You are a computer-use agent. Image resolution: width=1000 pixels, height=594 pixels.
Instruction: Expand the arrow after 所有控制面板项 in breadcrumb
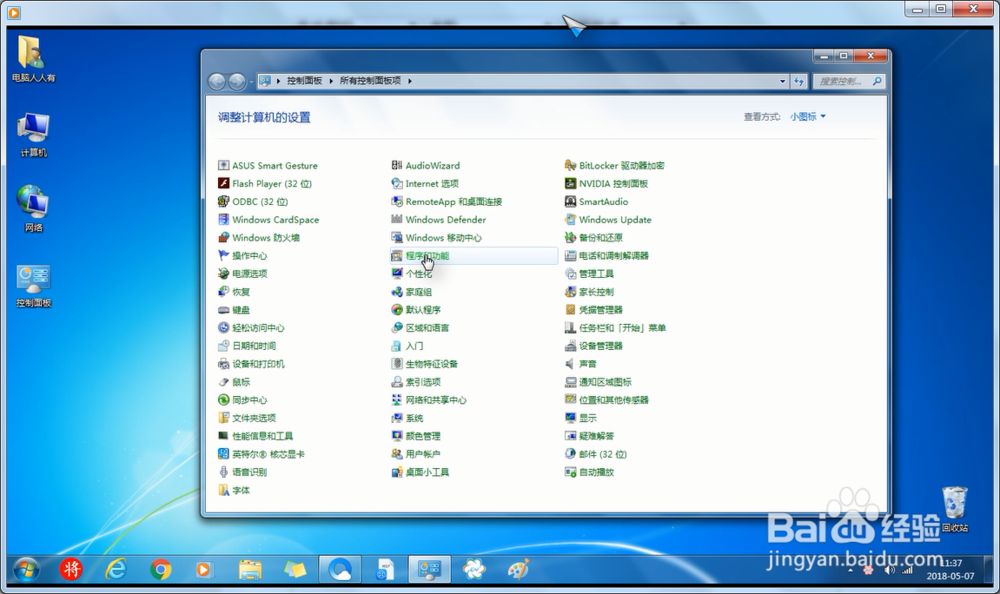coord(409,81)
